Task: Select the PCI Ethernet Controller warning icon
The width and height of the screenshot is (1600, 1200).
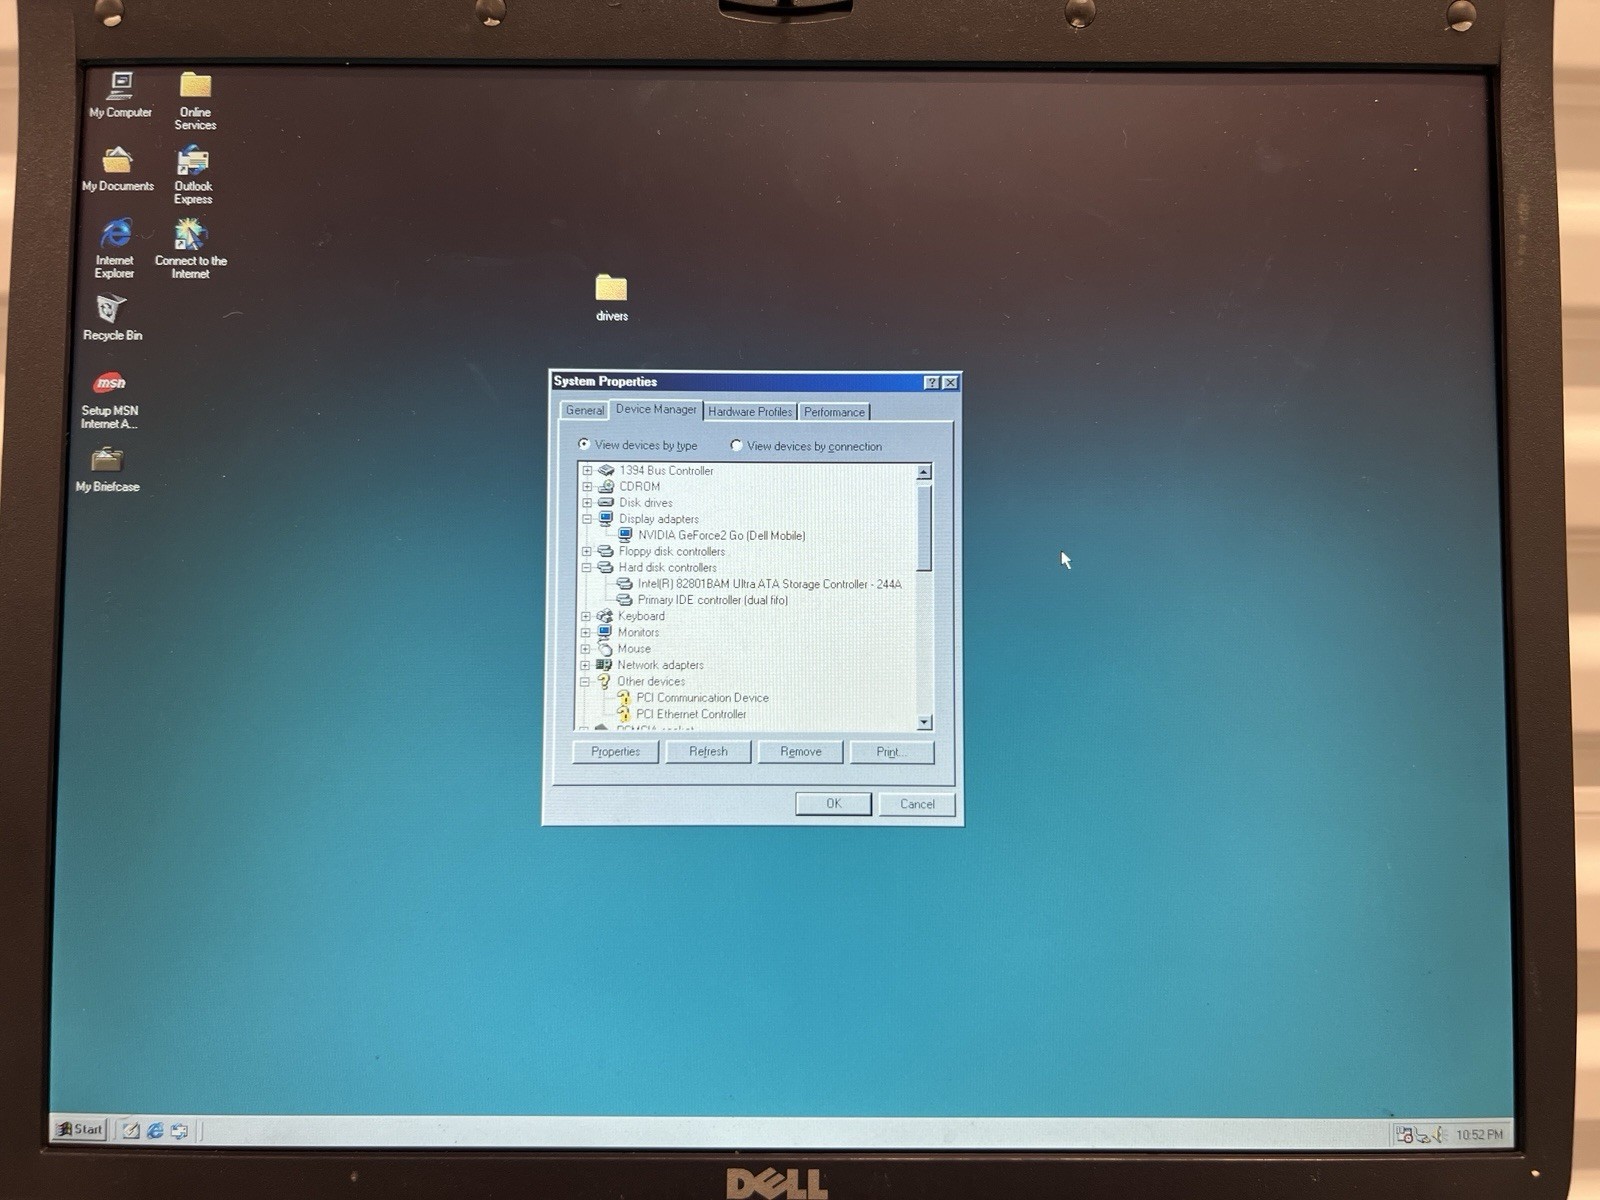Action: tap(623, 714)
